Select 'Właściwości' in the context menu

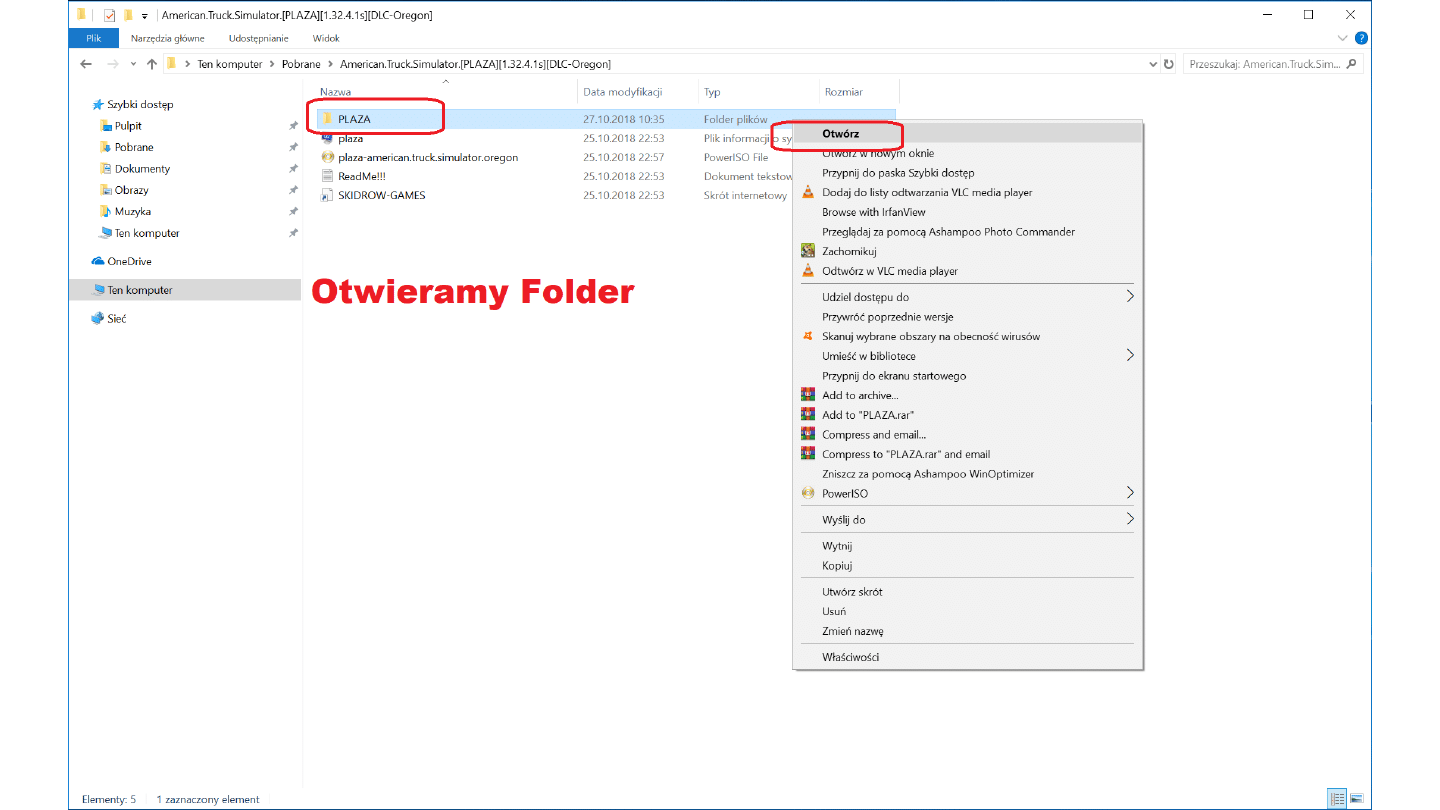point(850,657)
